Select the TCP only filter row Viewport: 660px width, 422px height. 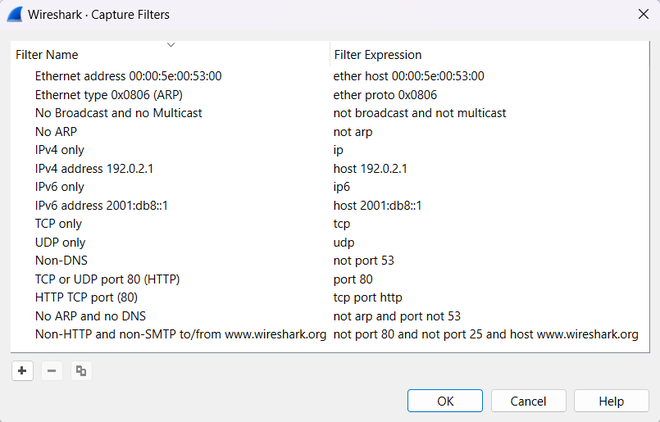pyautogui.click(x=58, y=224)
